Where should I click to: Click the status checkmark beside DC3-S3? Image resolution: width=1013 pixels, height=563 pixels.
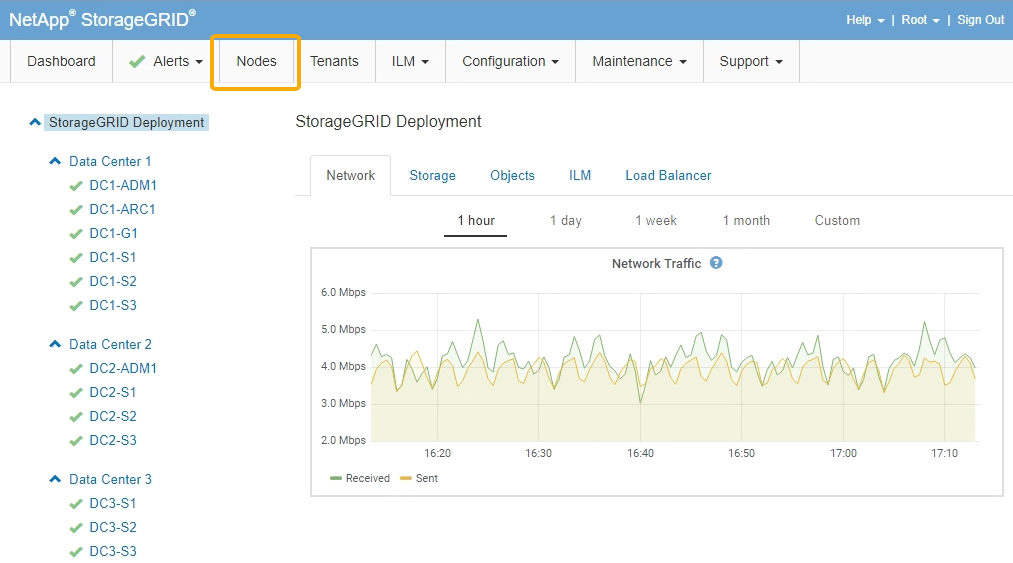[x=75, y=552]
